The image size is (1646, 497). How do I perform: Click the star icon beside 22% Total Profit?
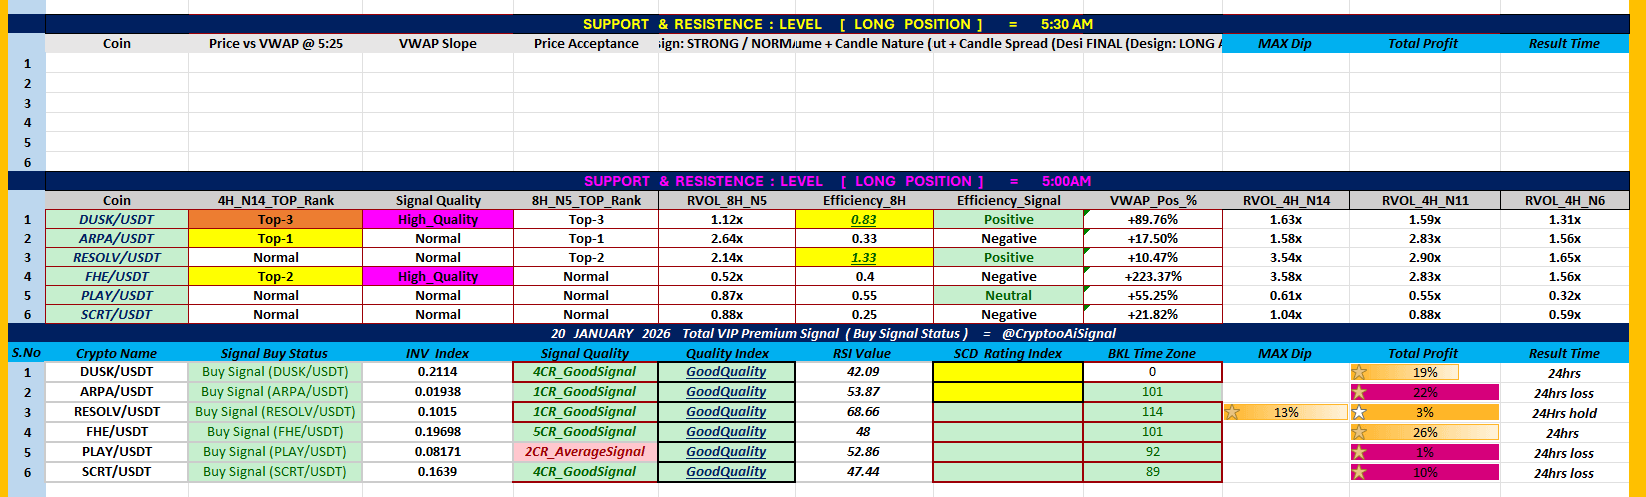point(1359,393)
